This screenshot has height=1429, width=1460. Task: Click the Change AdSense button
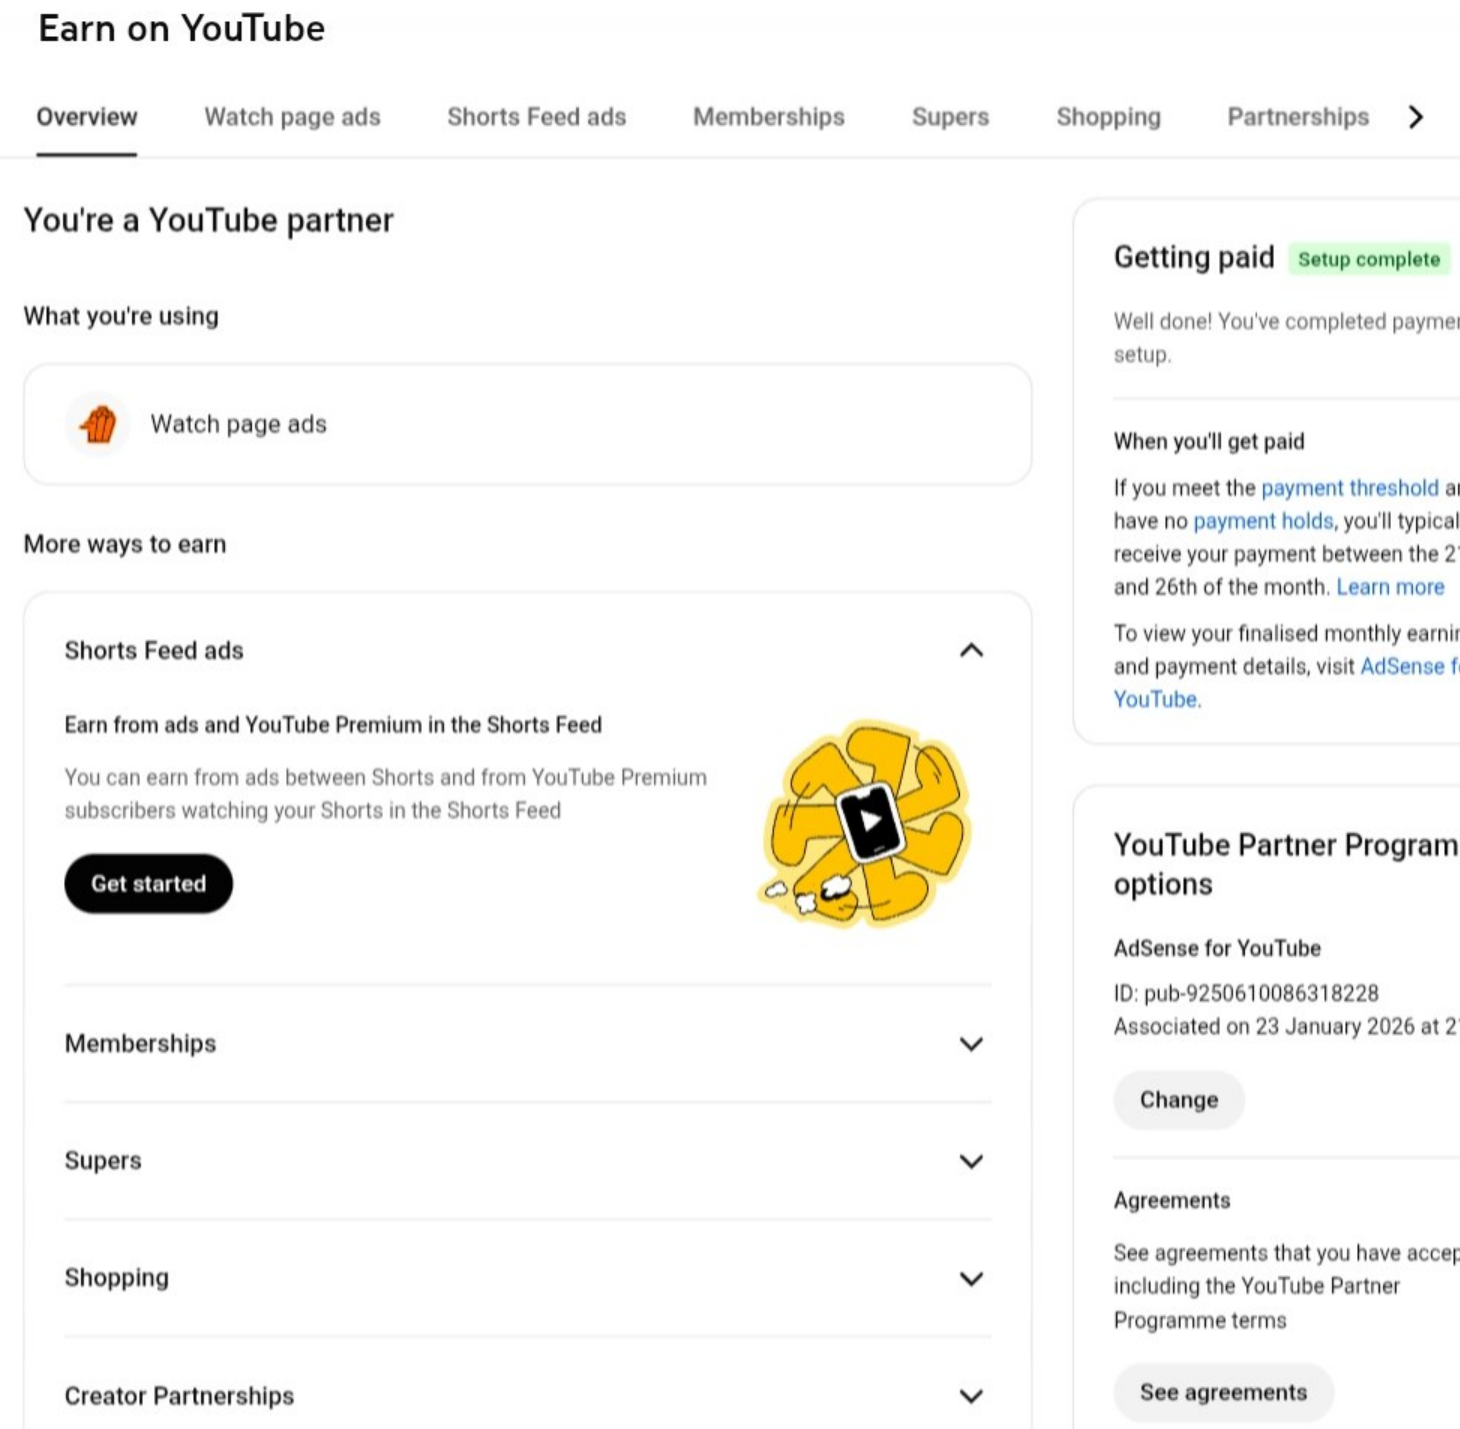click(1178, 1100)
